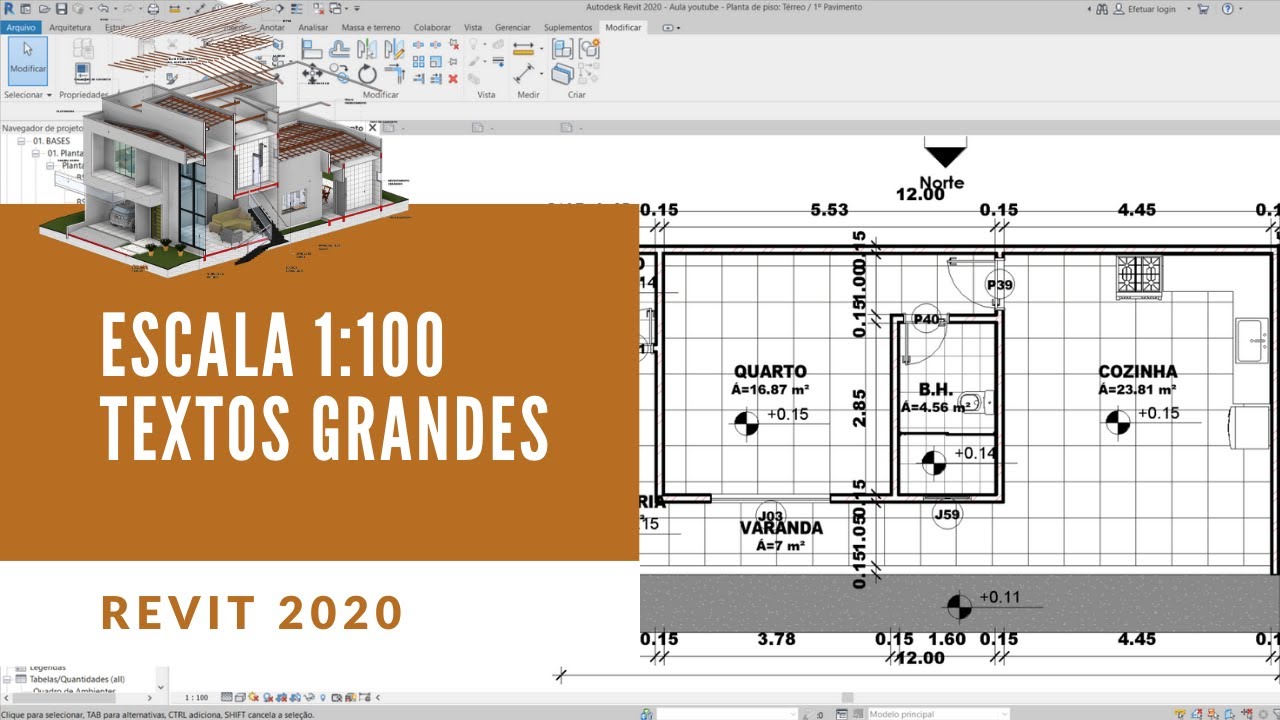Select the Array tool icon
The image size is (1280, 720).
(x=419, y=62)
